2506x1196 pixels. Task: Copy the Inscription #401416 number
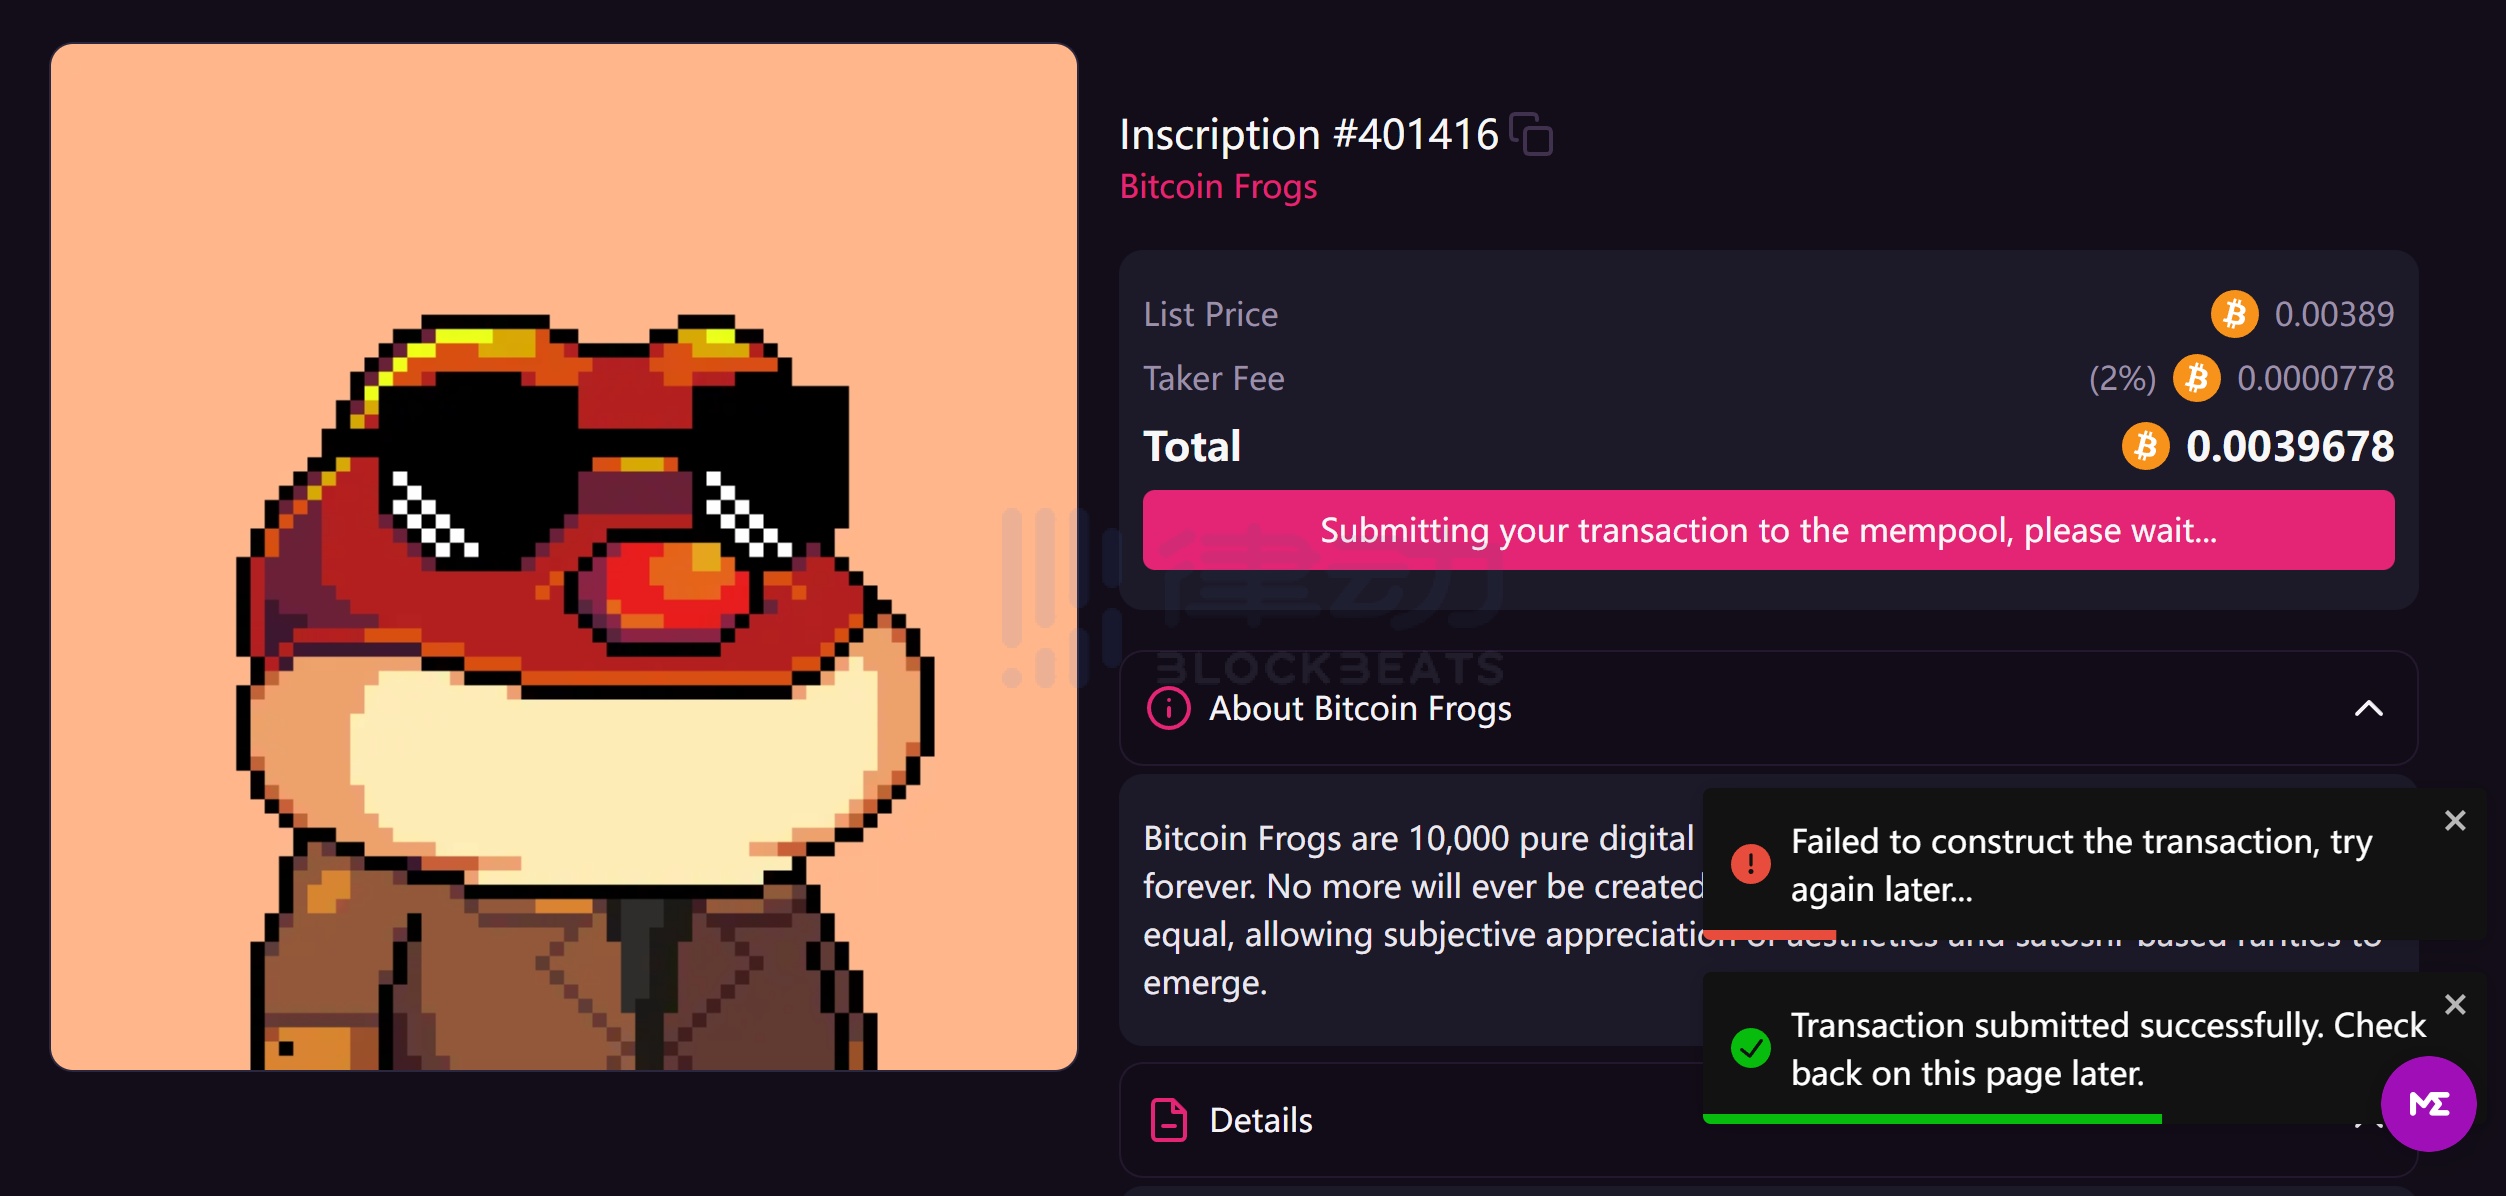tap(1531, 135)
